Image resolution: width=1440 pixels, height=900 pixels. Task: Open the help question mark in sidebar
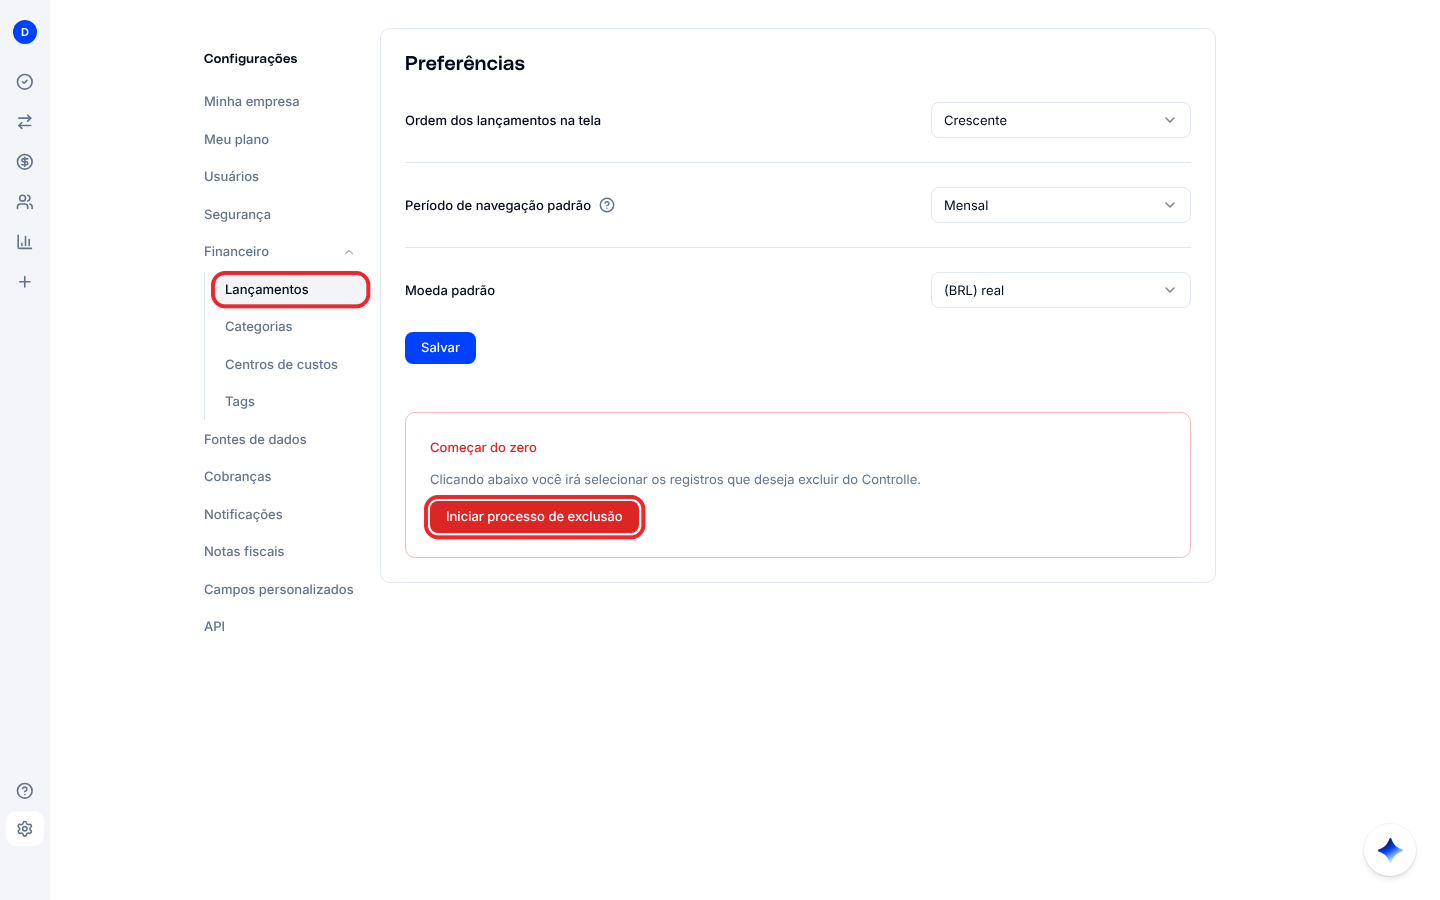point(25,791)
